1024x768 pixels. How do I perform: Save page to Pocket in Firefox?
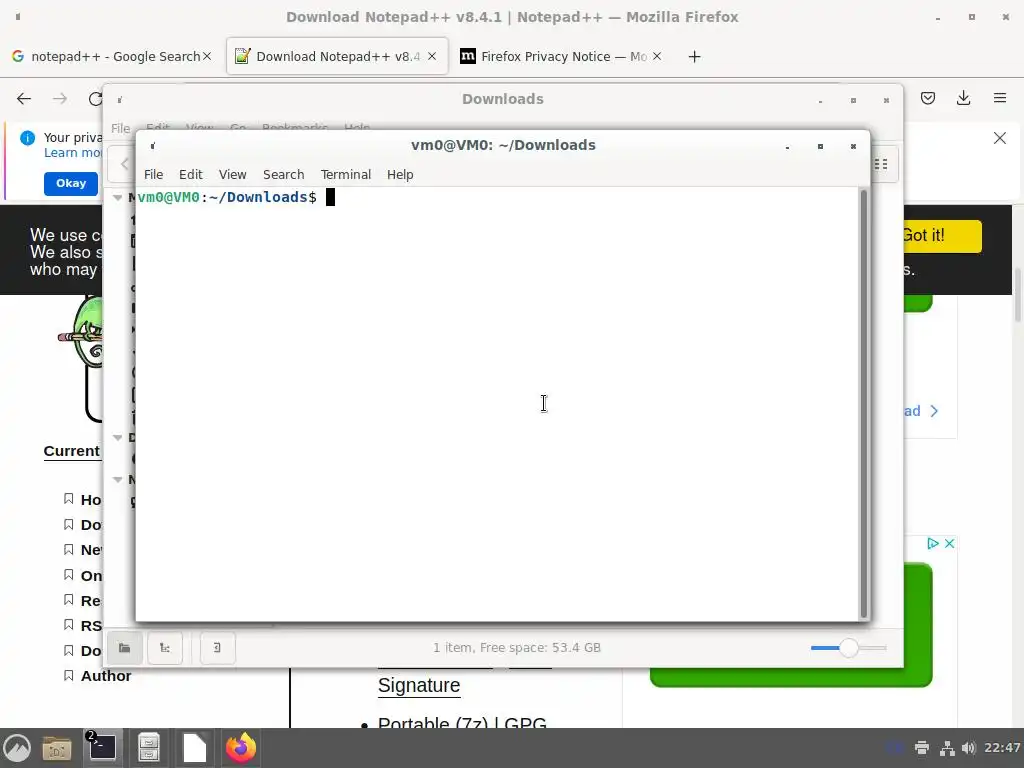click(x=928, y=98)
